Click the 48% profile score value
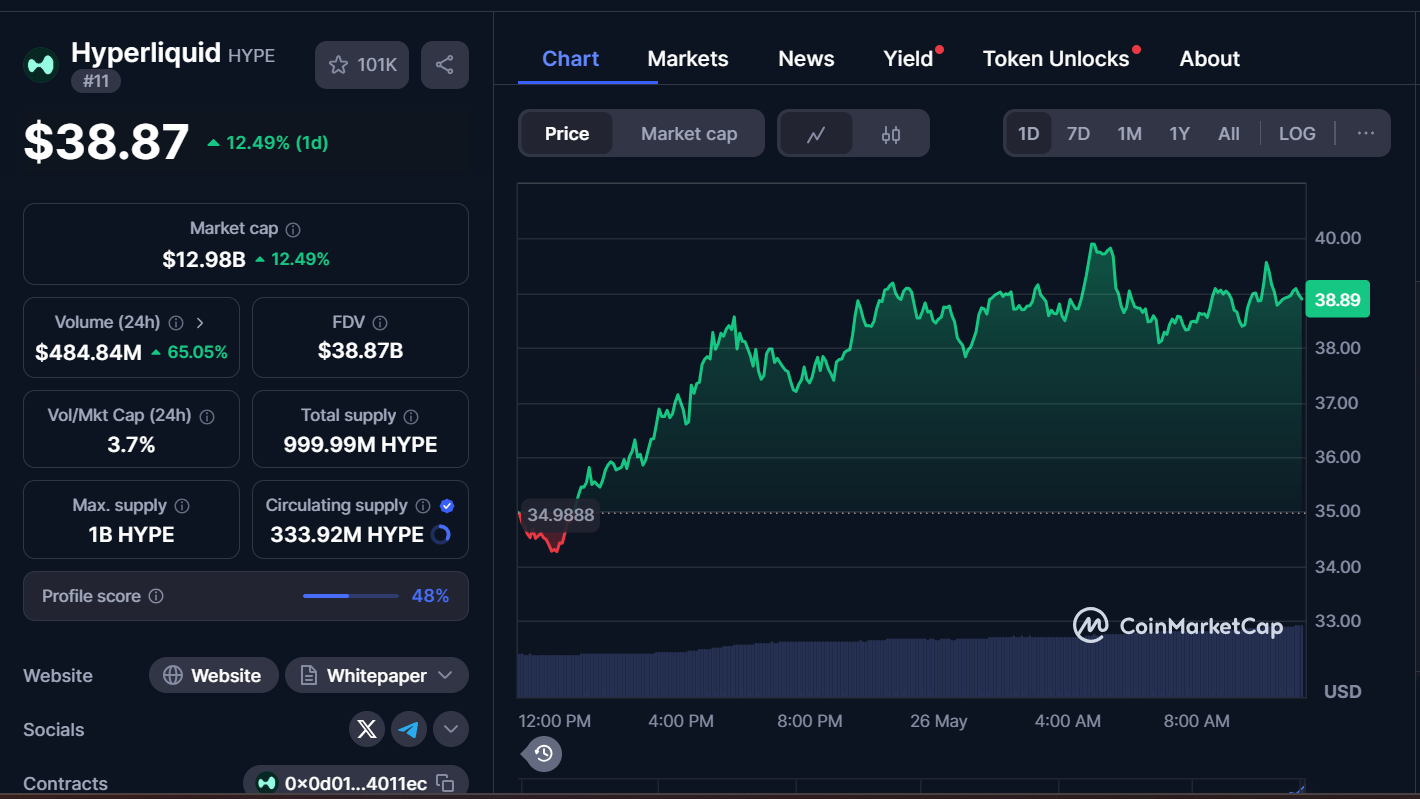The image size is (1420, 799). (x=430, y=596)
